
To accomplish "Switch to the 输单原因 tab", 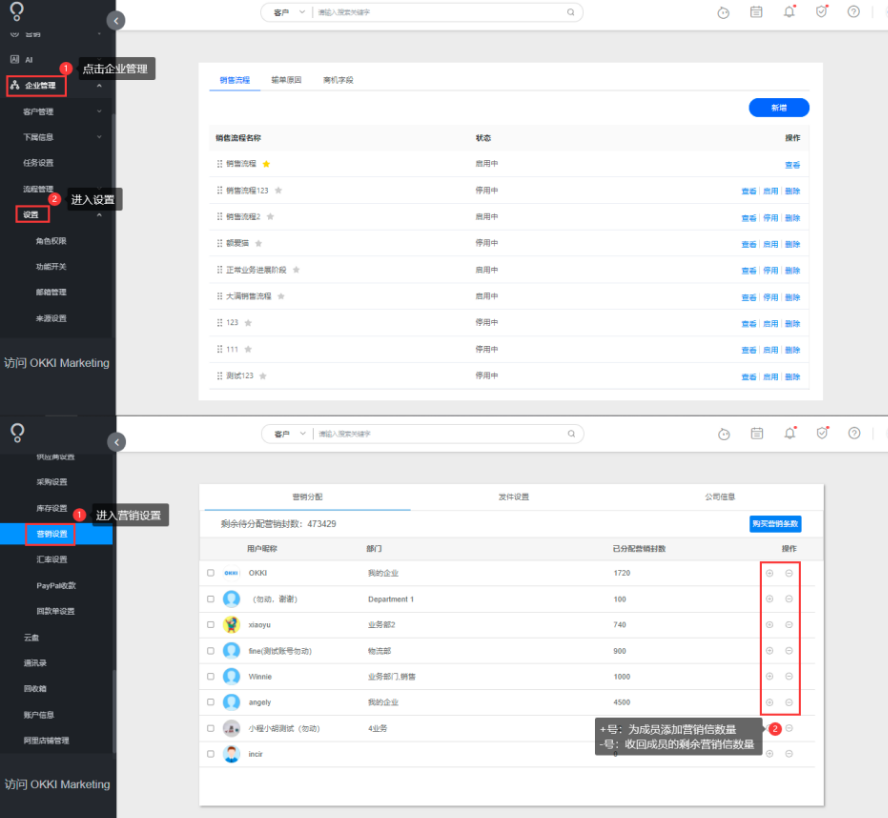I will point(286,80).
